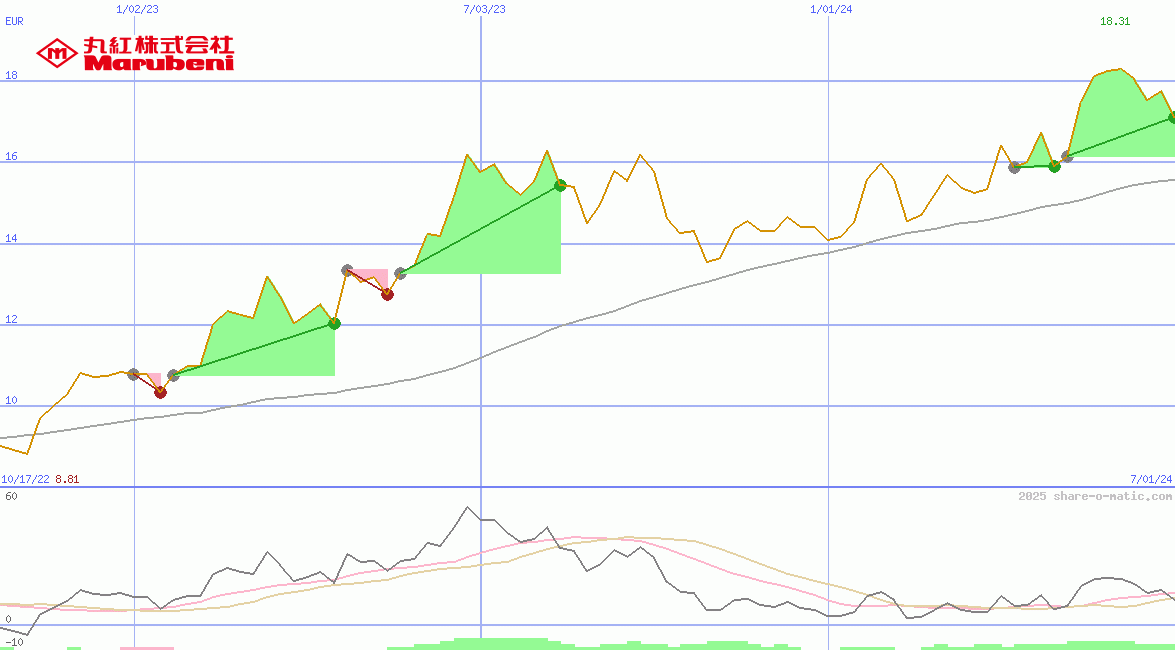The width and height of the screenshot is (1175, 650).
Task: Click the 10/17/22 start date label
Action: [26, 479]
